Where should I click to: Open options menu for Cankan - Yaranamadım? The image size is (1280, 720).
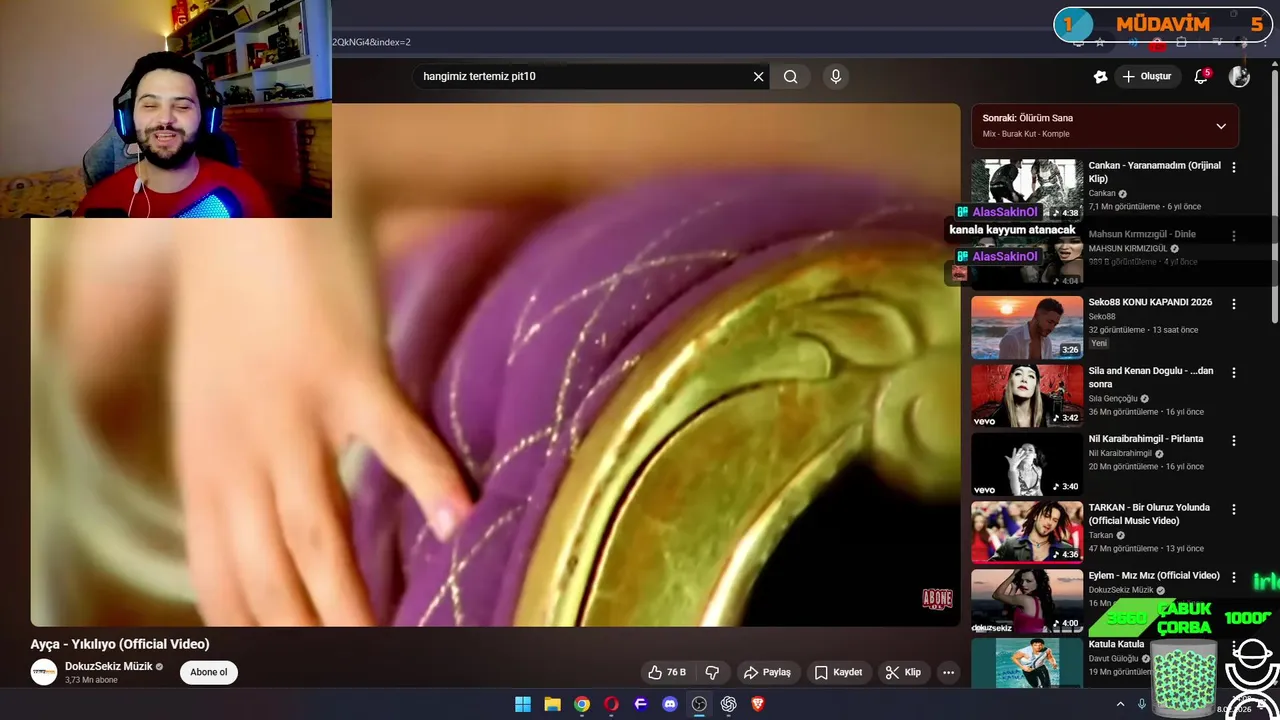1234,167
